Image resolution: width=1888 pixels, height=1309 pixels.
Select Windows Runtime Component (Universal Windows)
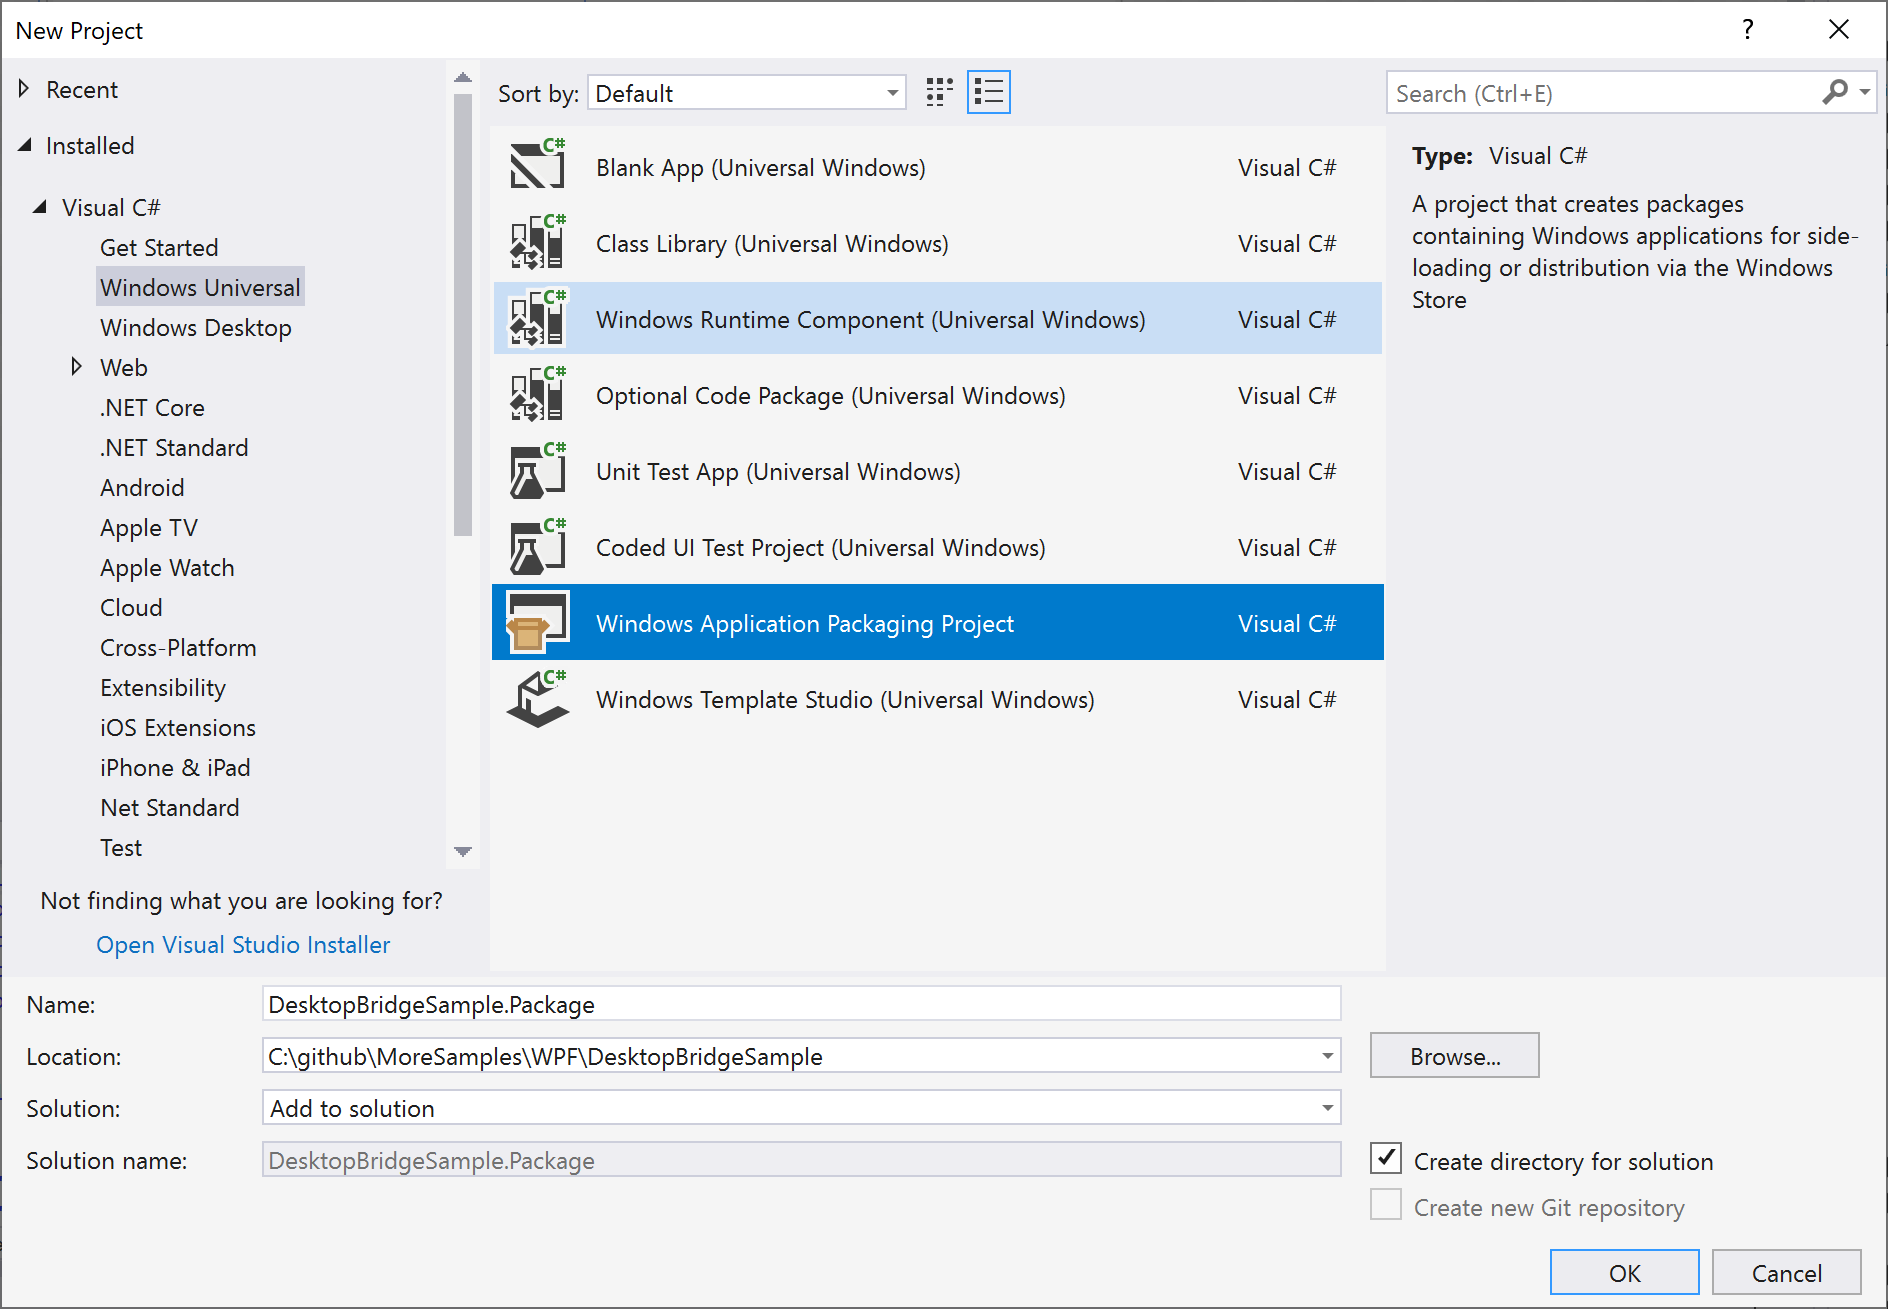tap(938, 319)
